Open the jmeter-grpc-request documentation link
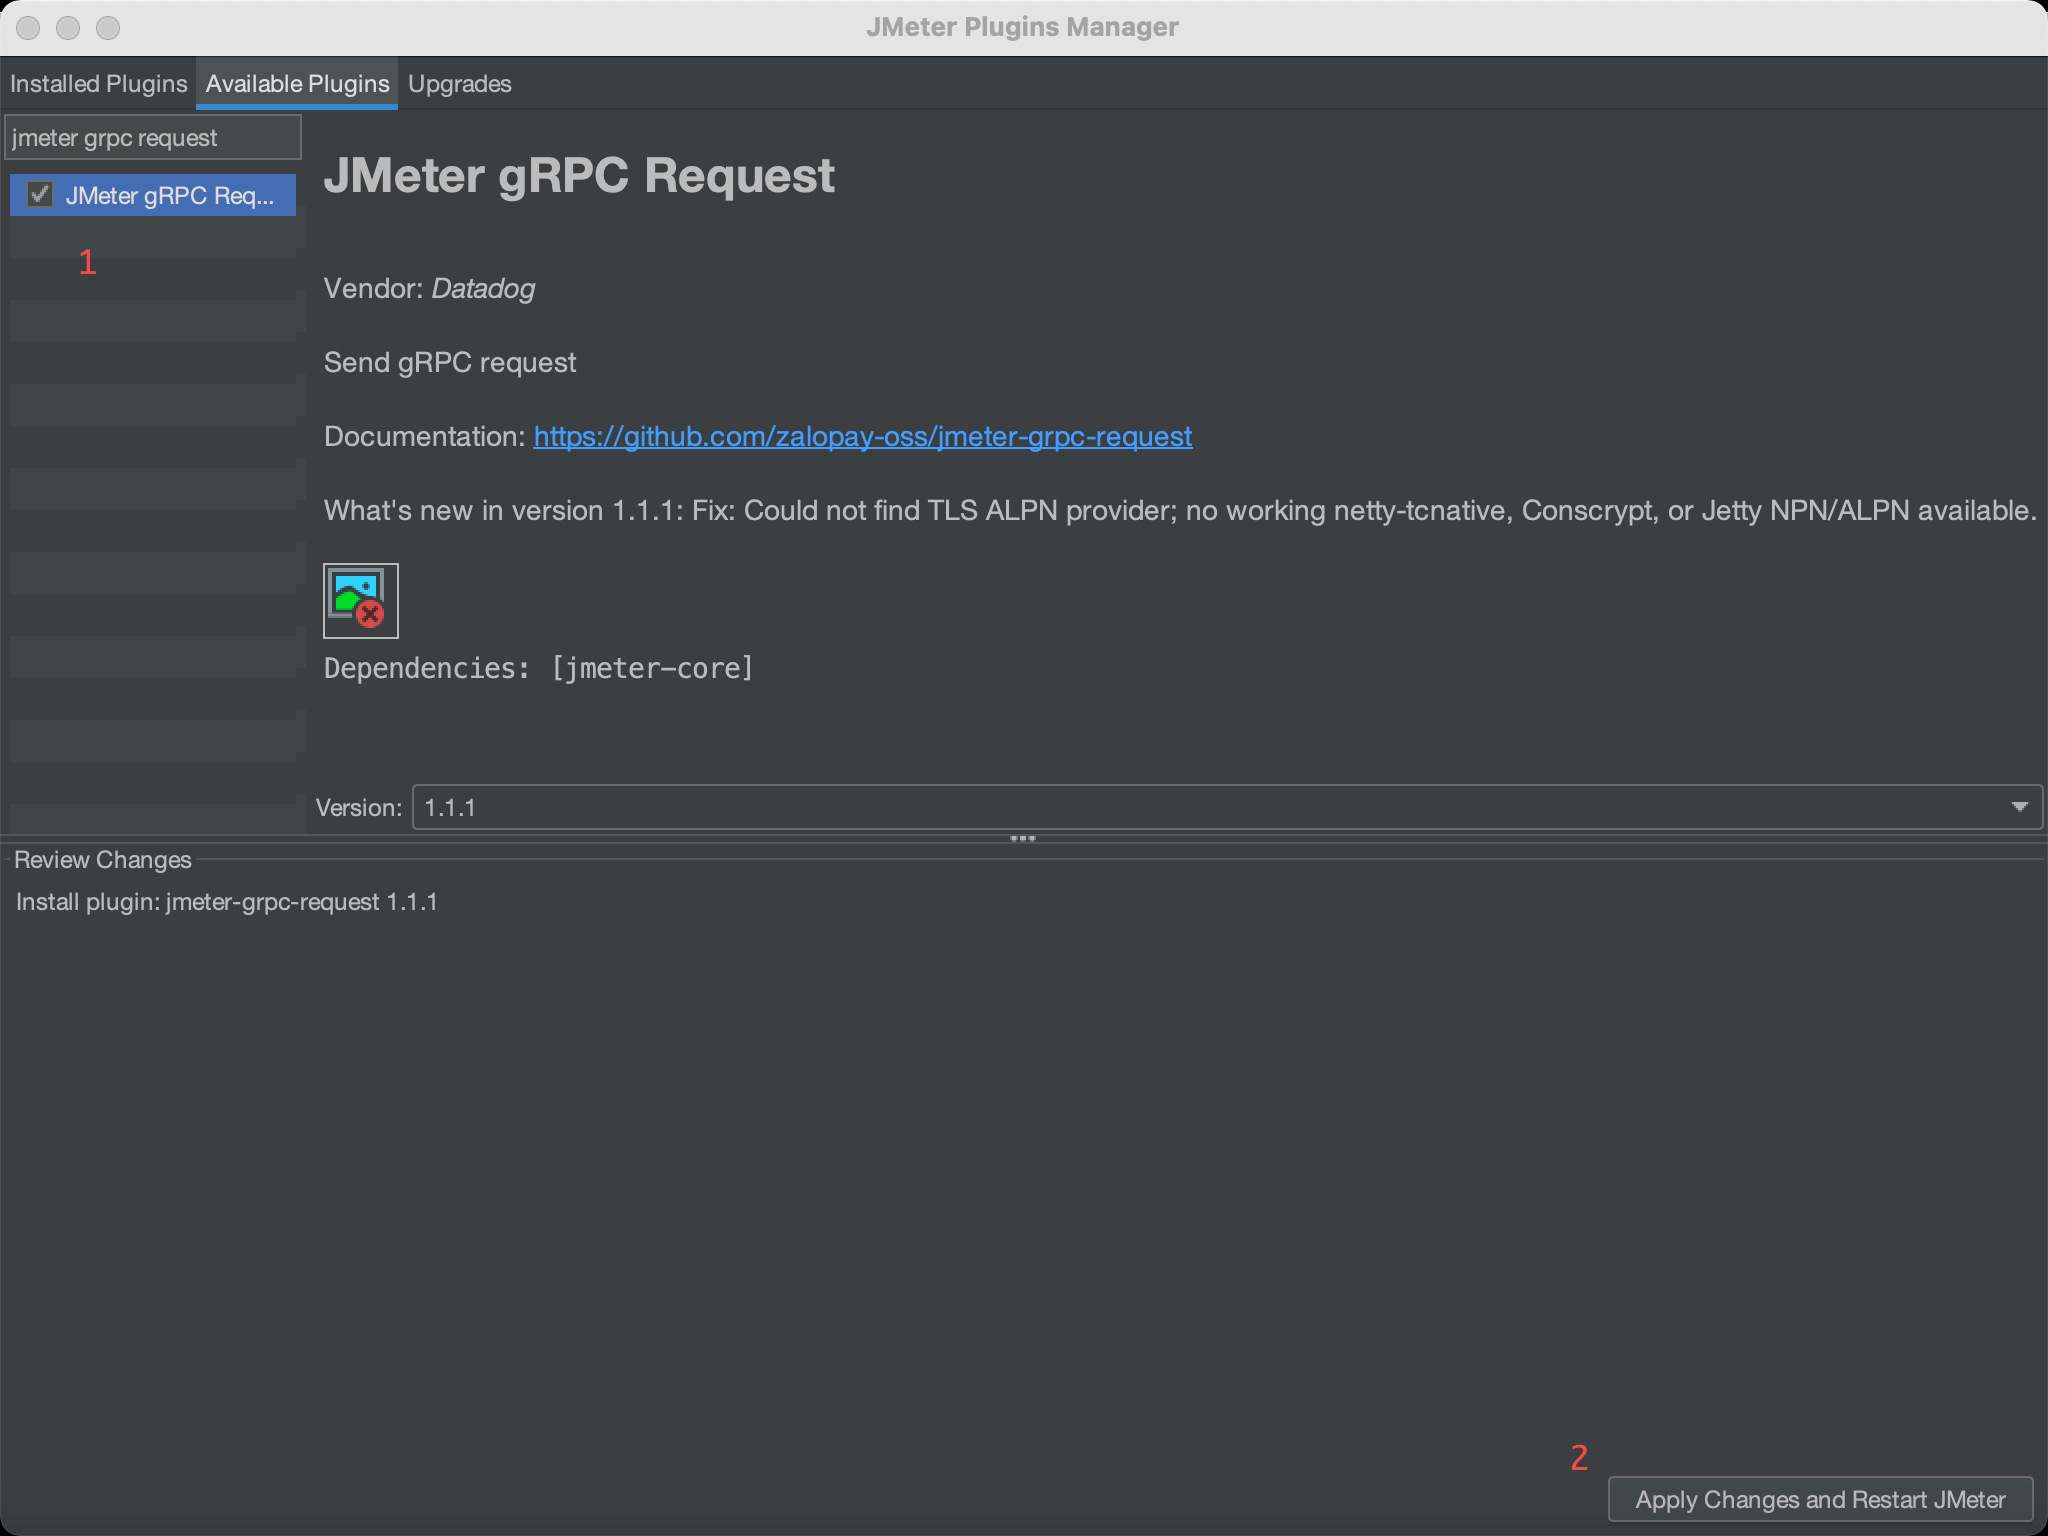Image resolution: width=2048 pixels, height=1536 pixels. click(862, 436)
